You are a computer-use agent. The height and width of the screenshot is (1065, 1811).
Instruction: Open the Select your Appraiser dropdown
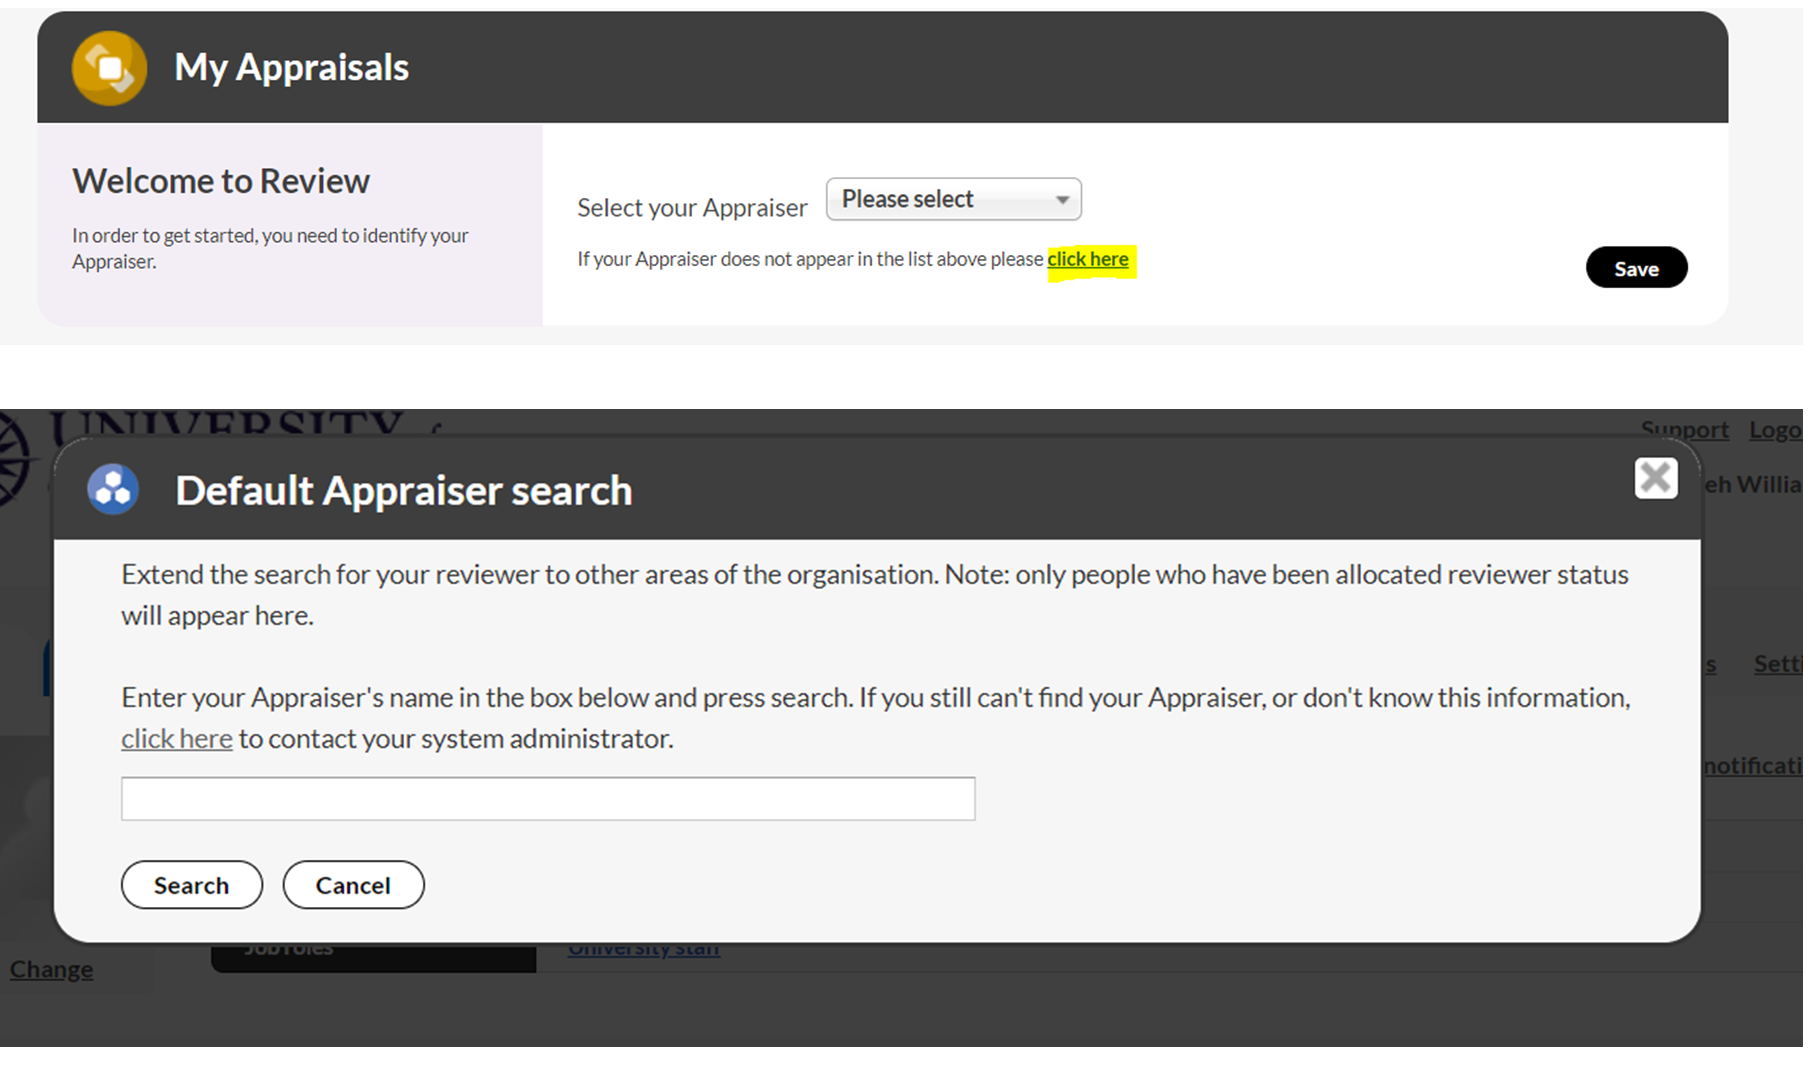point(953,199)
